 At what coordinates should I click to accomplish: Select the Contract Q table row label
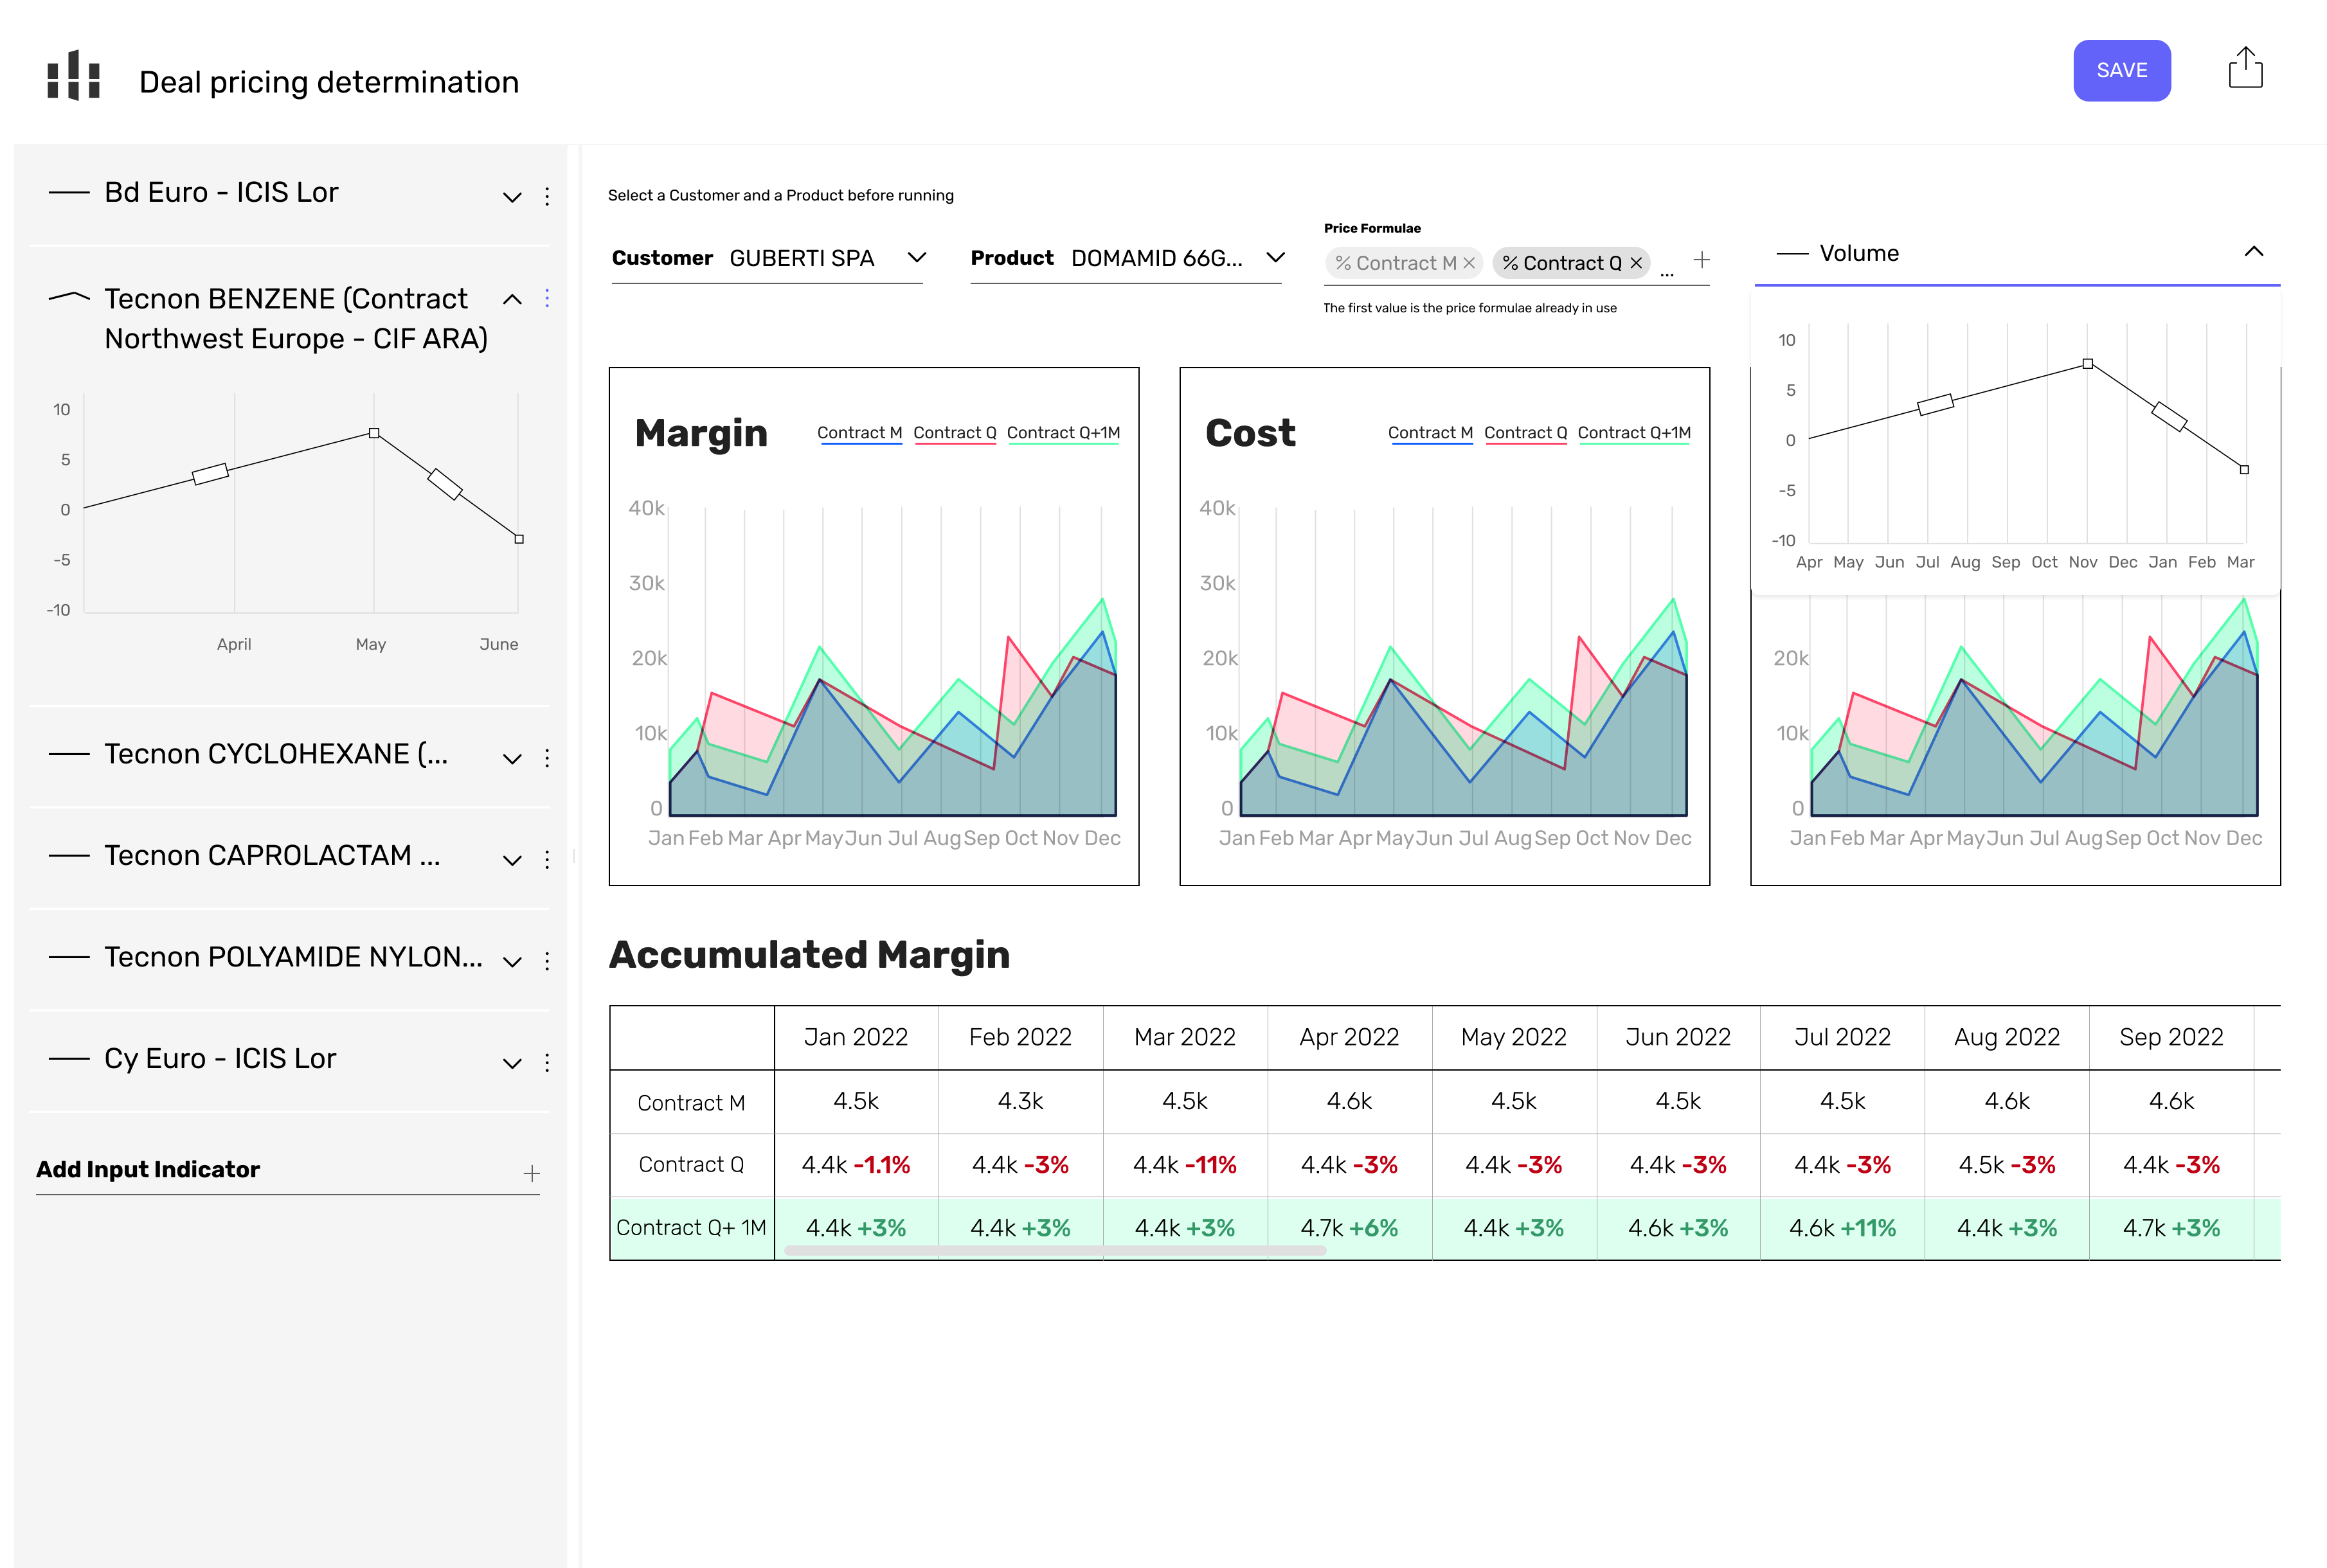691,1164
